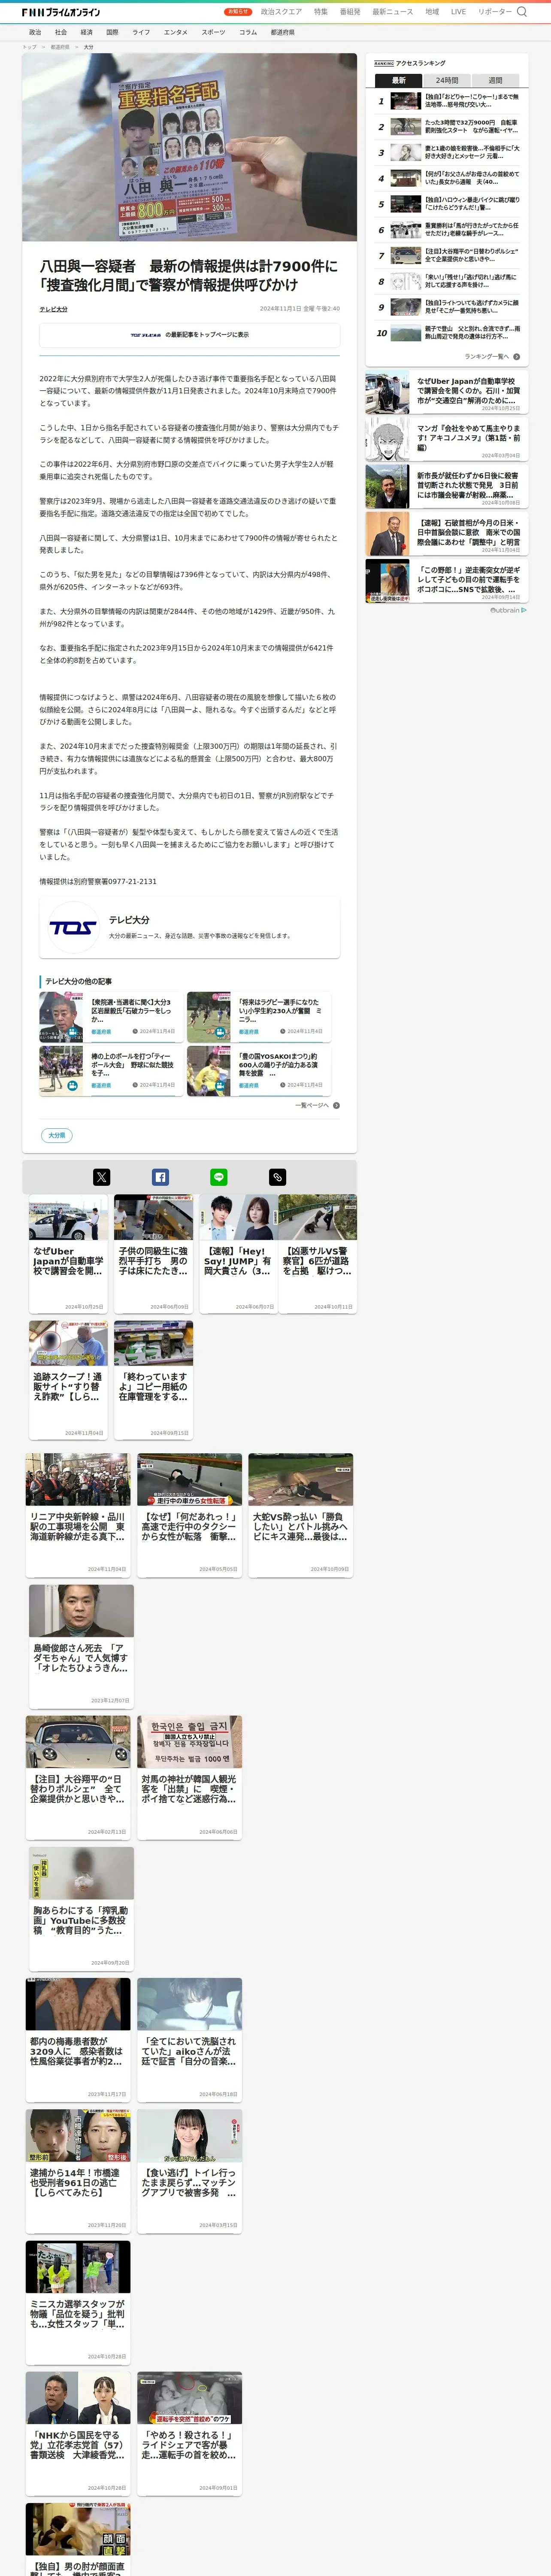
Task: Open 地域 in the top menu
Action: 432,12
